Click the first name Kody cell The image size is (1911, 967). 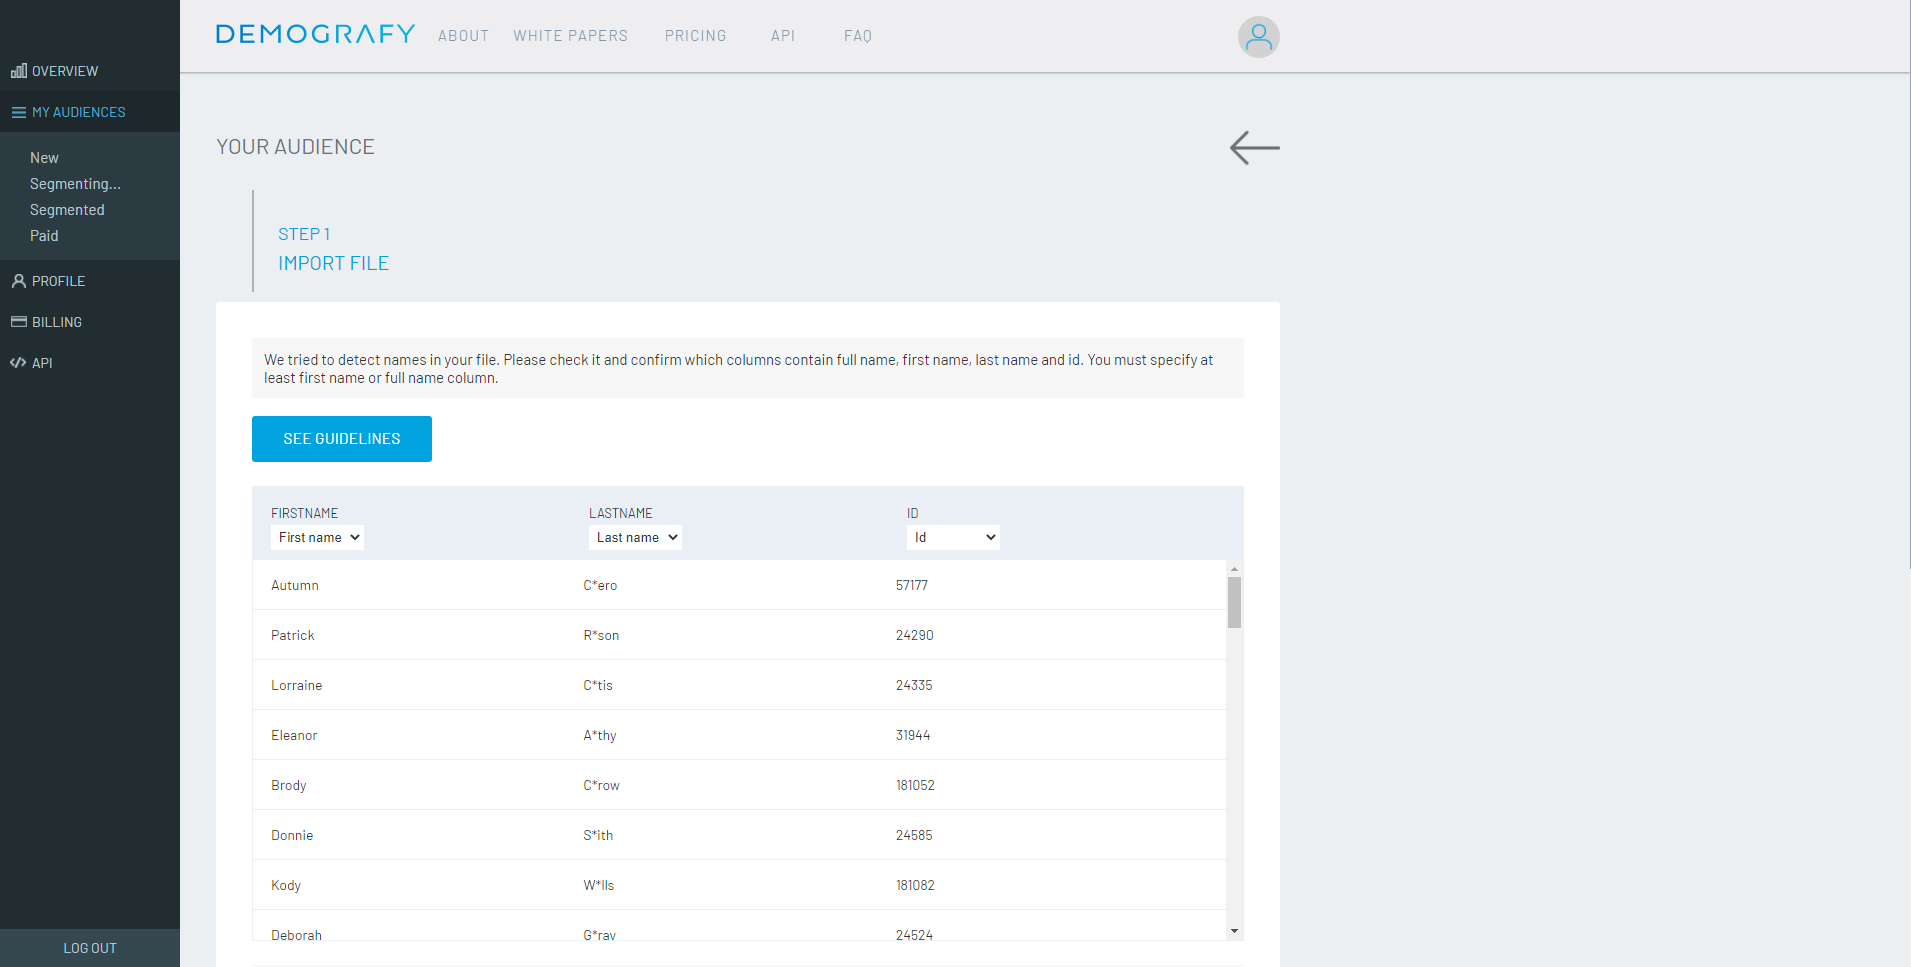286,885
